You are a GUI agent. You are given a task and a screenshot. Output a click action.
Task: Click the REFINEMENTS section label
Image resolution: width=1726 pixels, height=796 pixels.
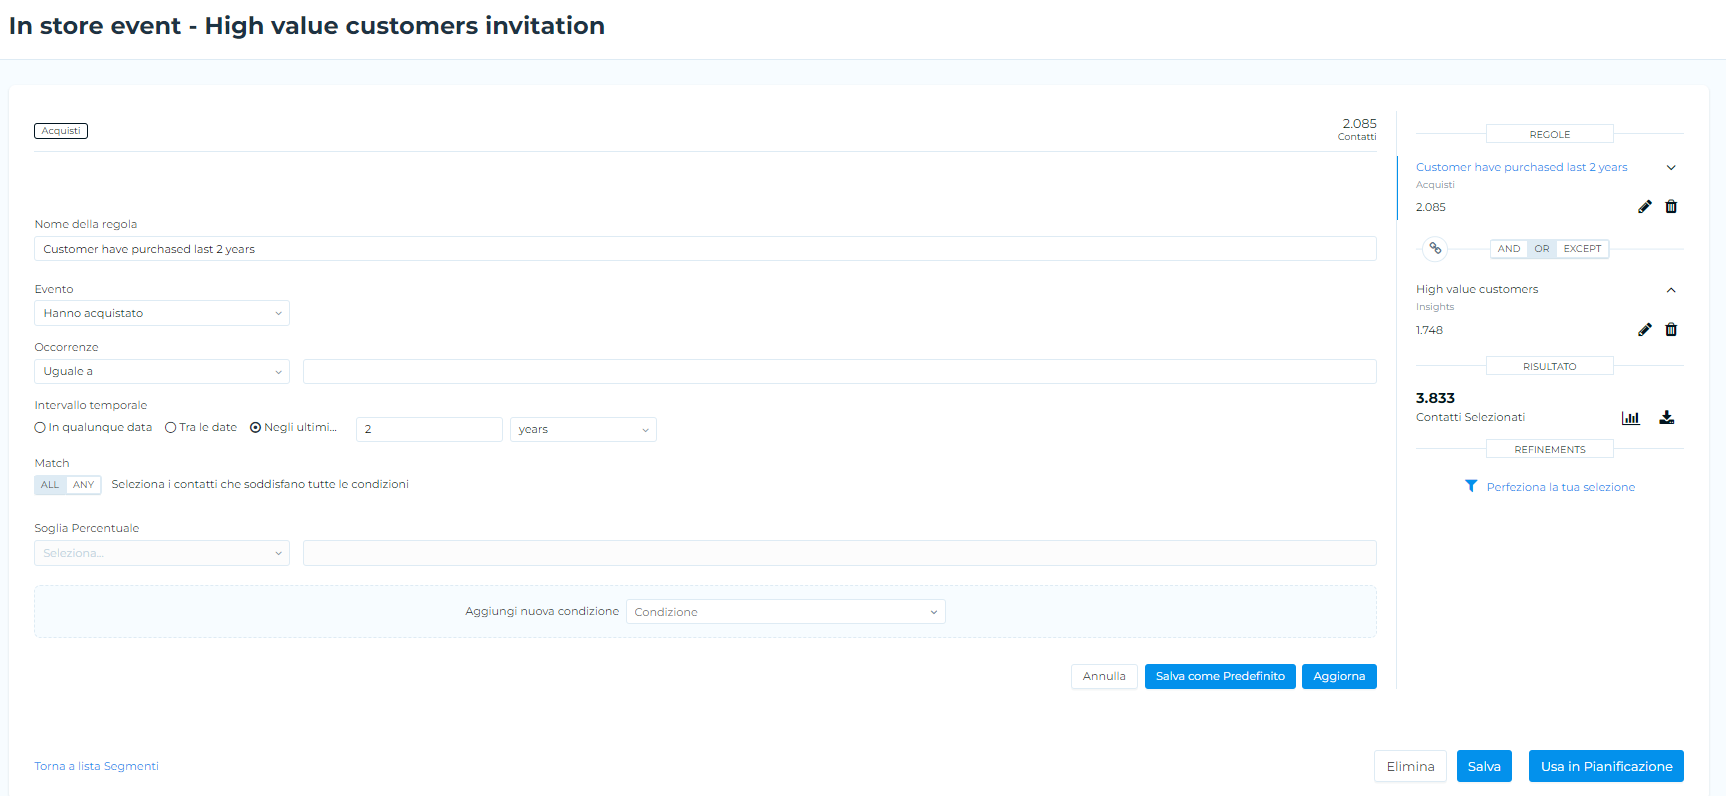click(x=1550, y=449)
